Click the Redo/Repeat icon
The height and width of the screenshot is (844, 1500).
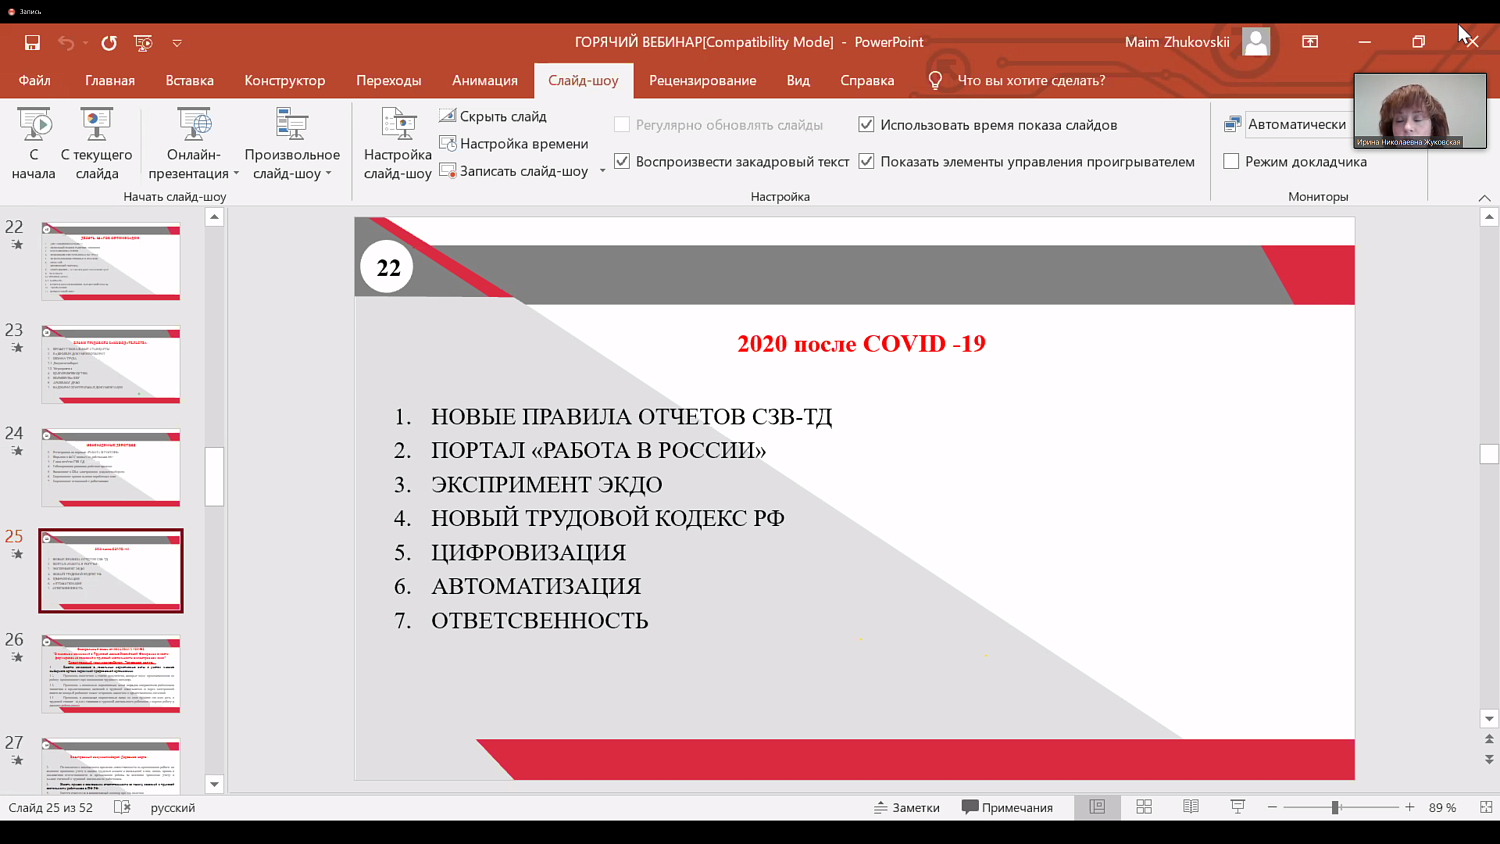(x=109, y=42)
